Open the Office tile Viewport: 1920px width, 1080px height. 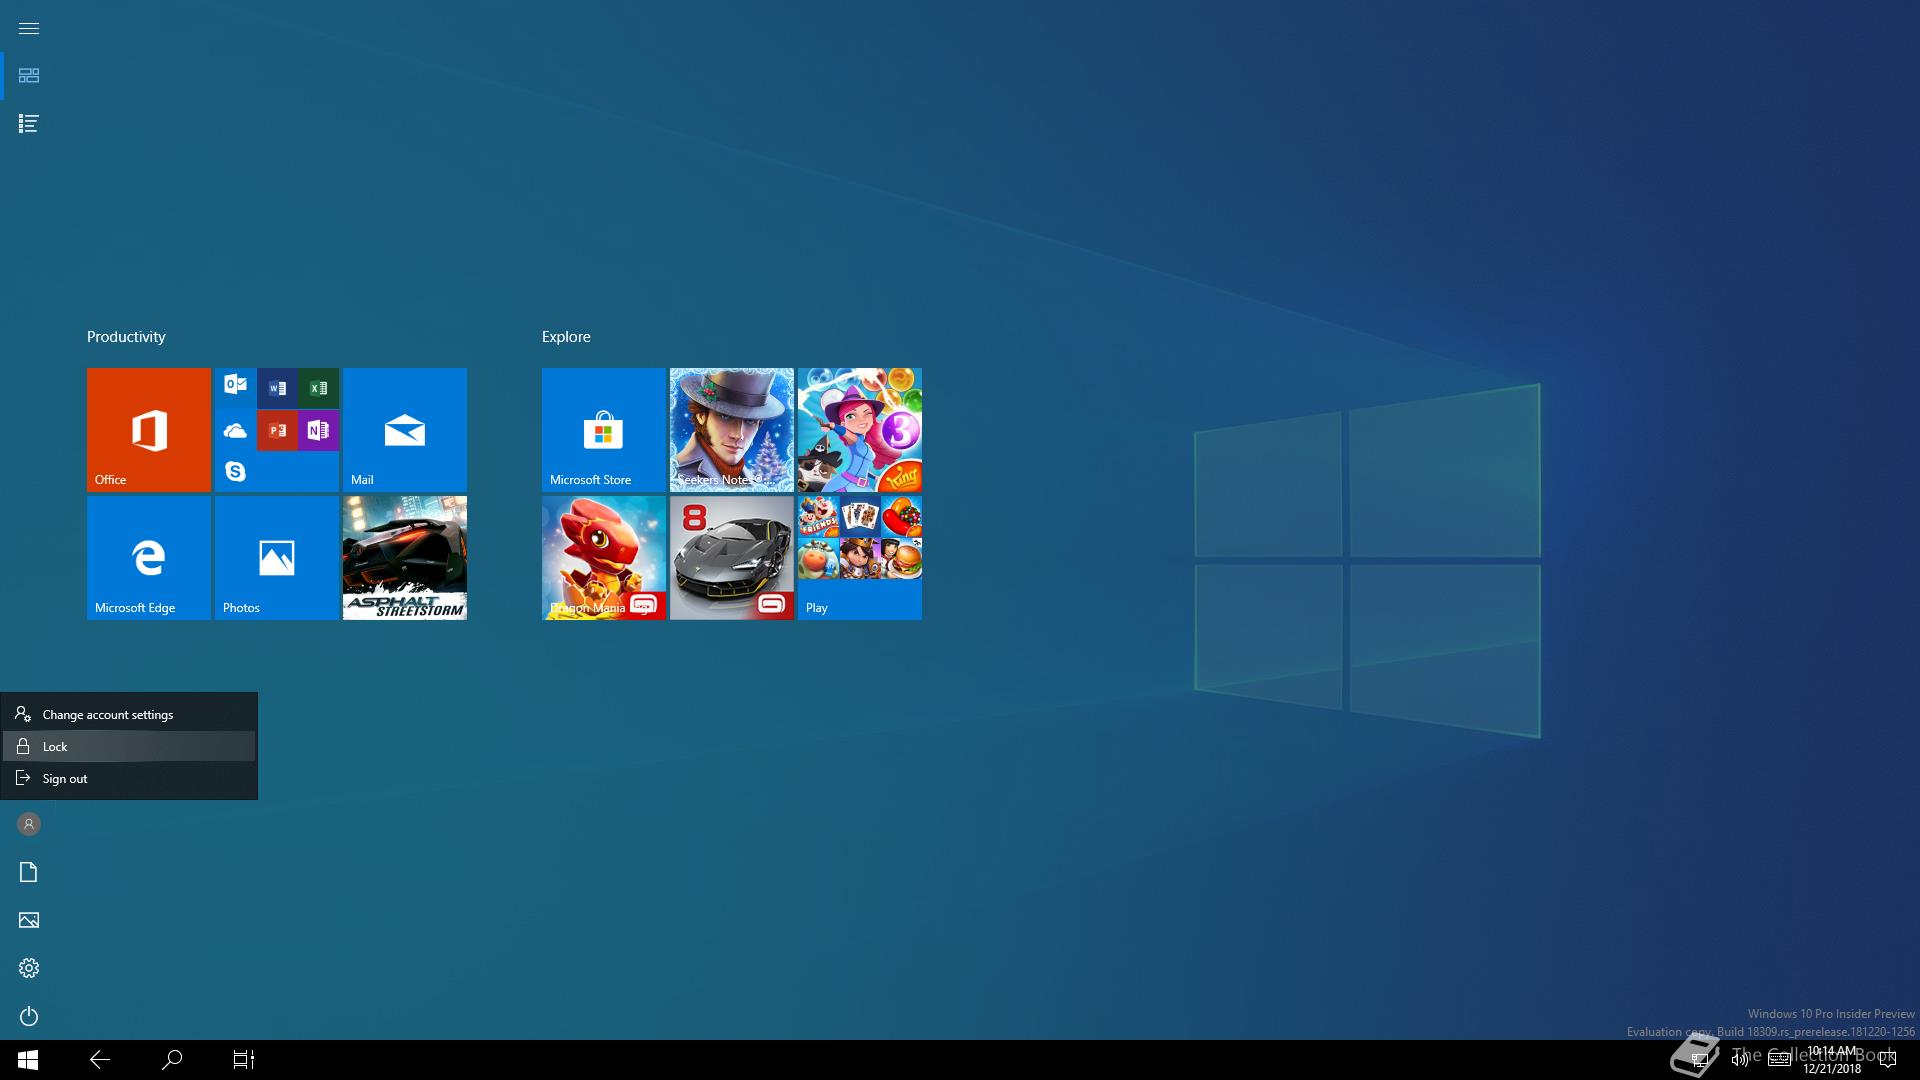149,430
